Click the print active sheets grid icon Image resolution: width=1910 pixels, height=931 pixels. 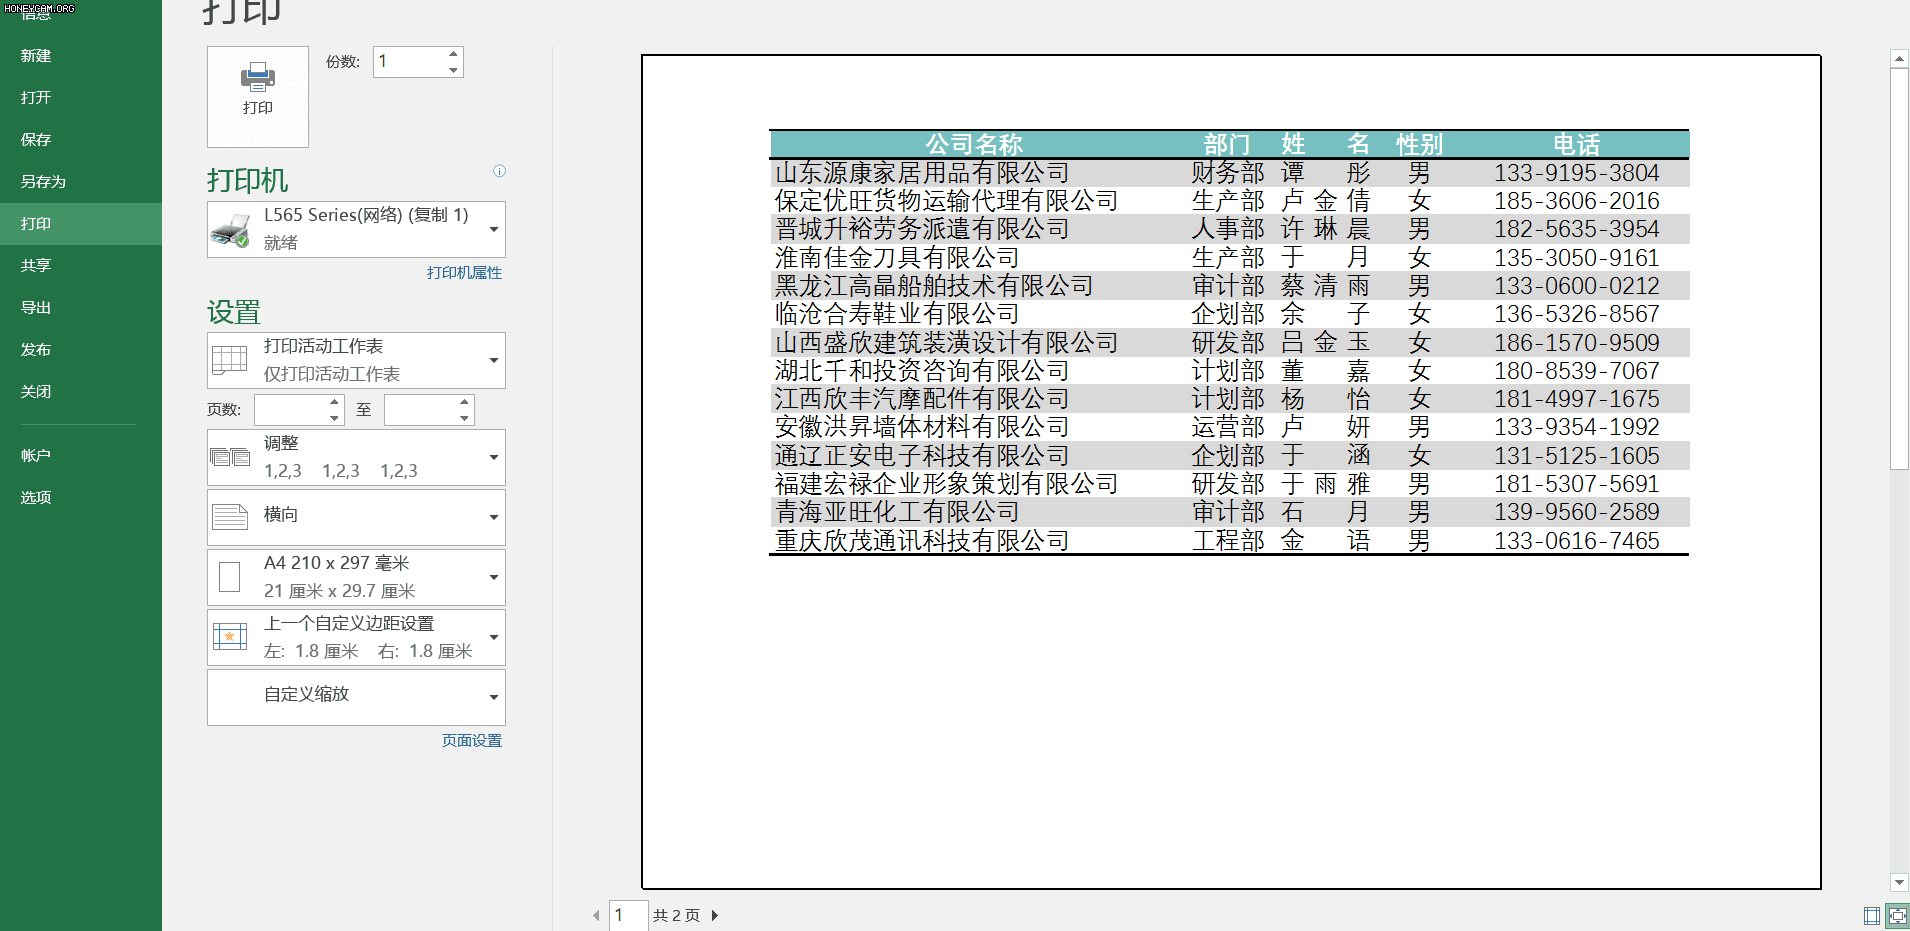click(230, 360)
